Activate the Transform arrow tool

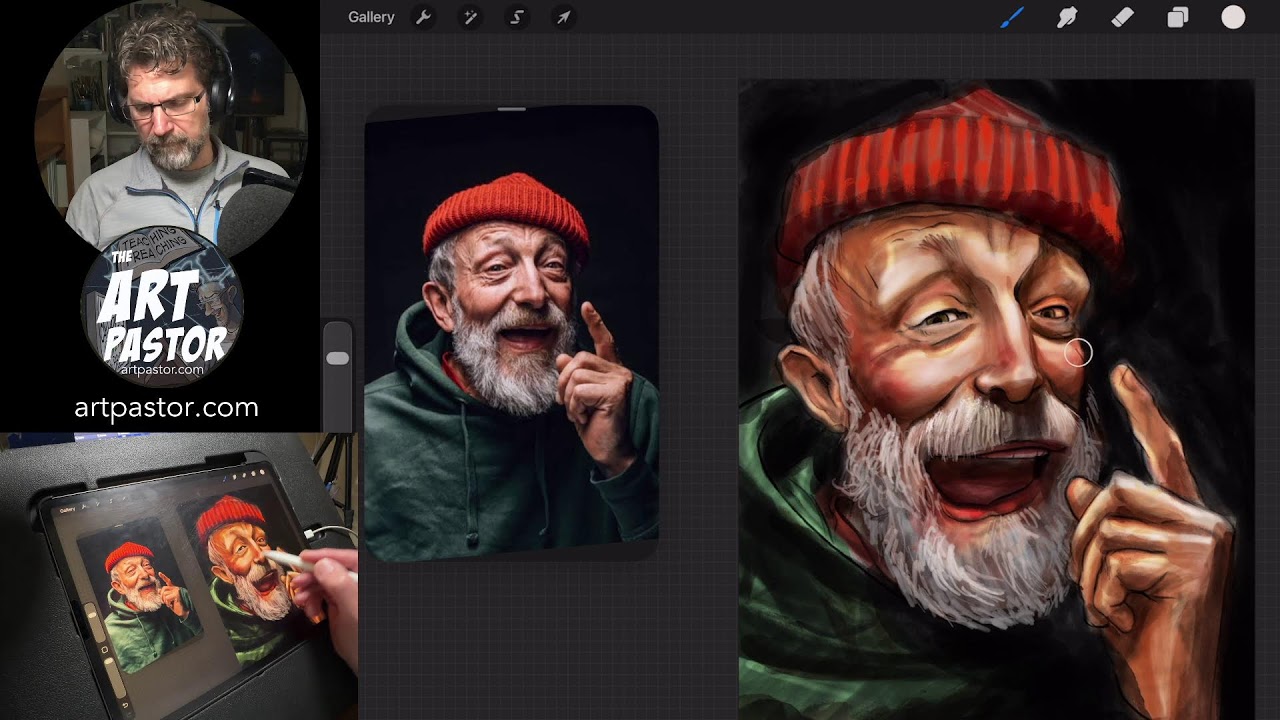[x=564, y=17]
